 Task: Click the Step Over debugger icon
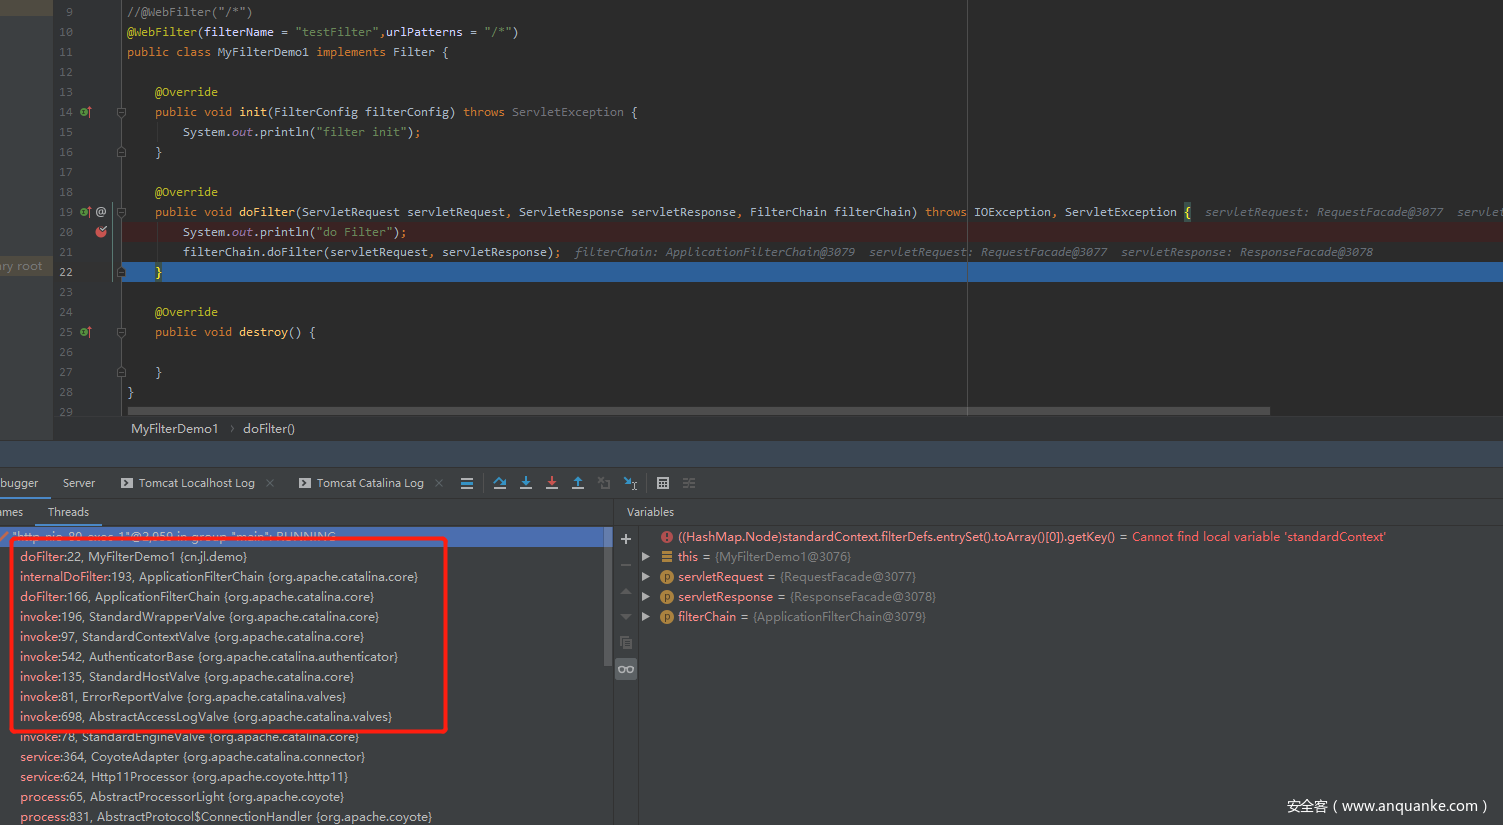click(x=500, y=483)
